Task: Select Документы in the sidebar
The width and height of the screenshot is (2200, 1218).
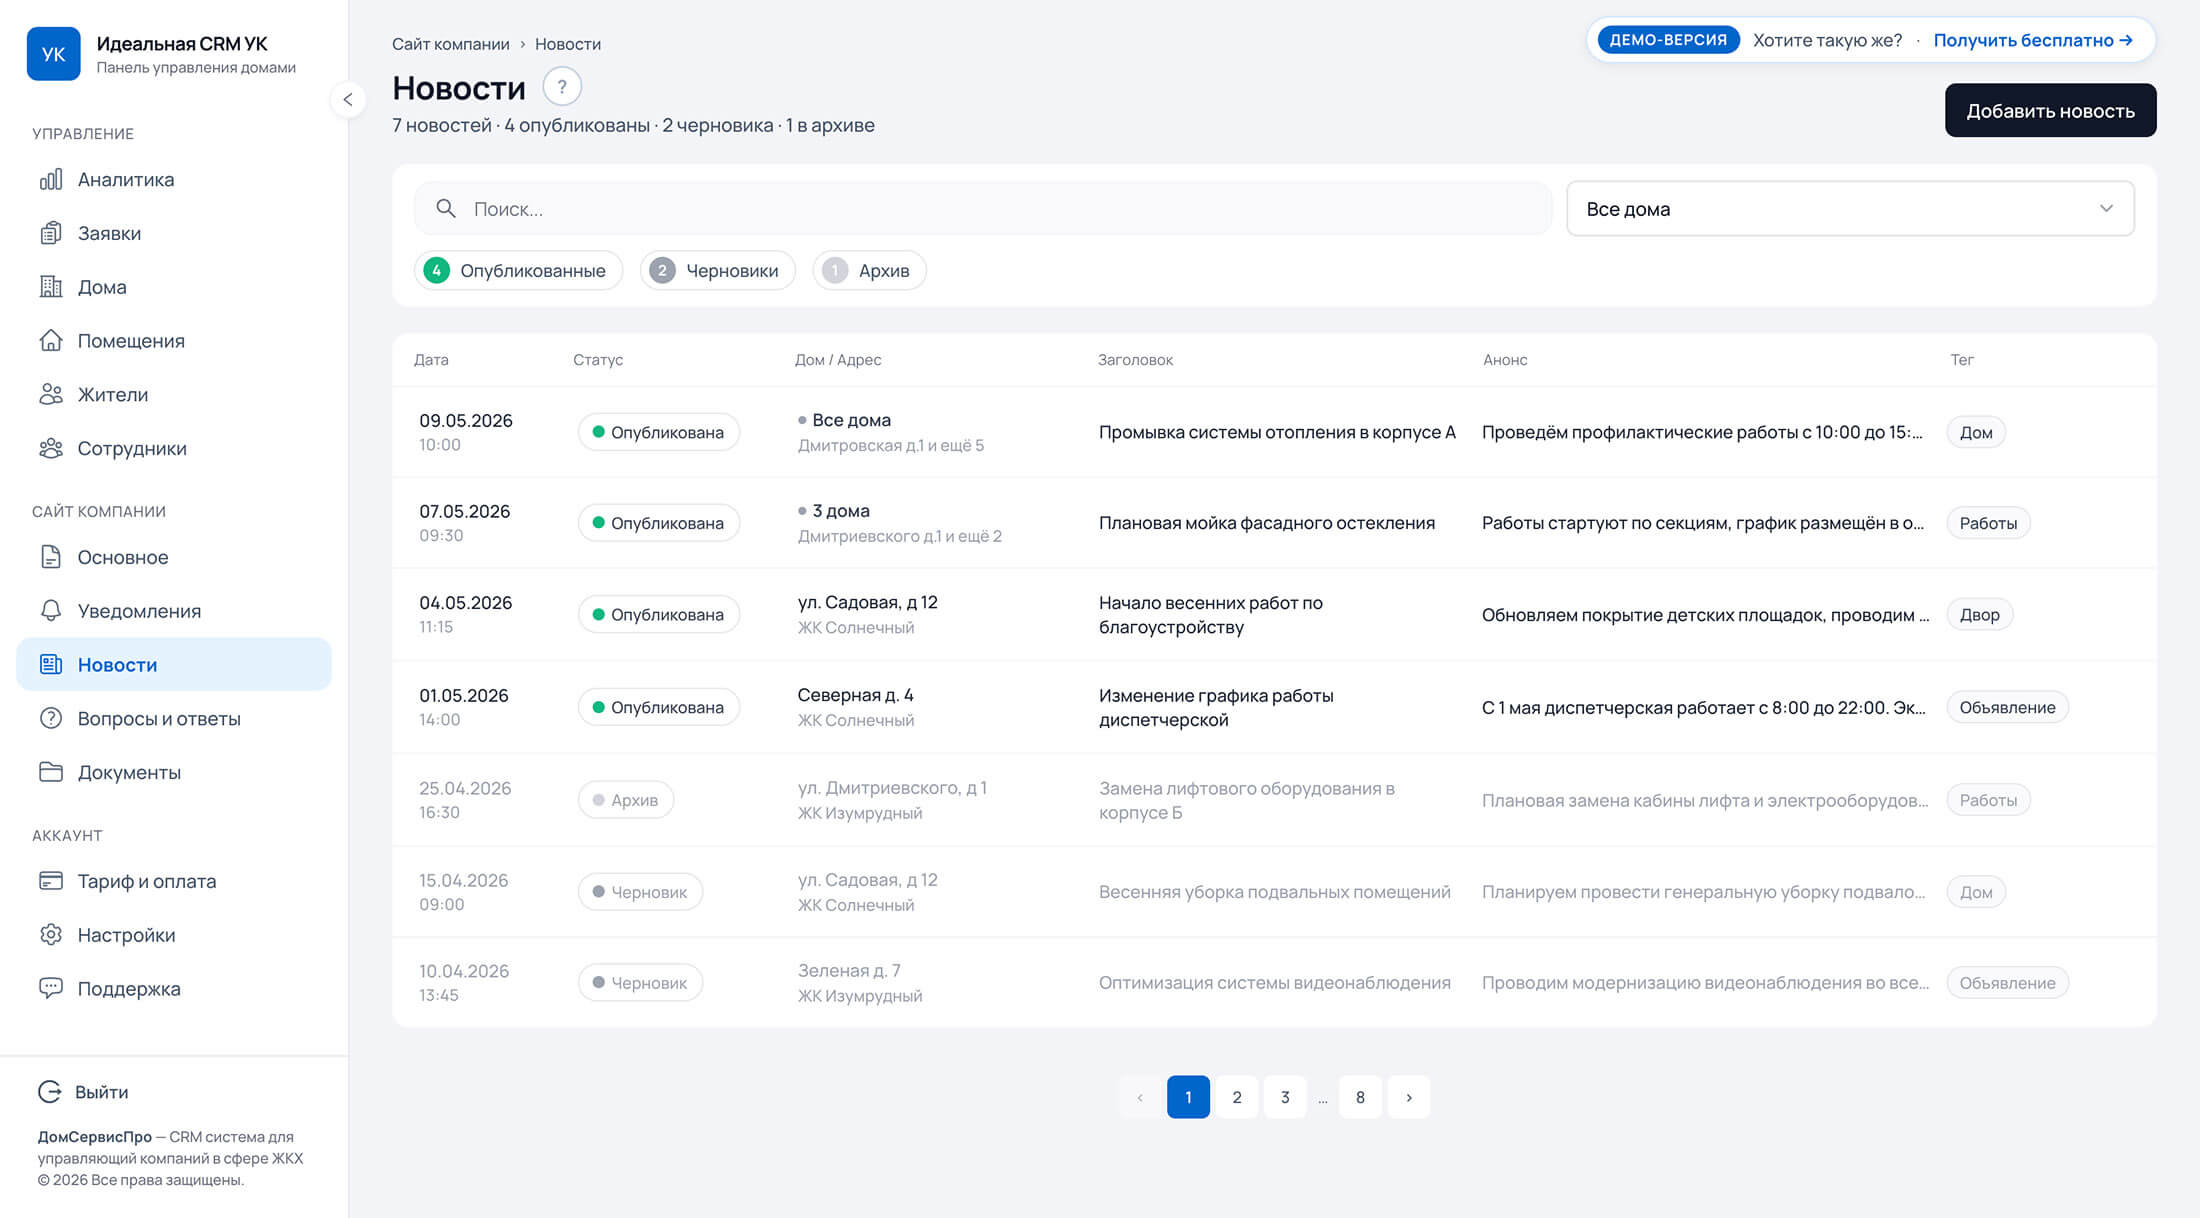Action: tap(174, 772)
